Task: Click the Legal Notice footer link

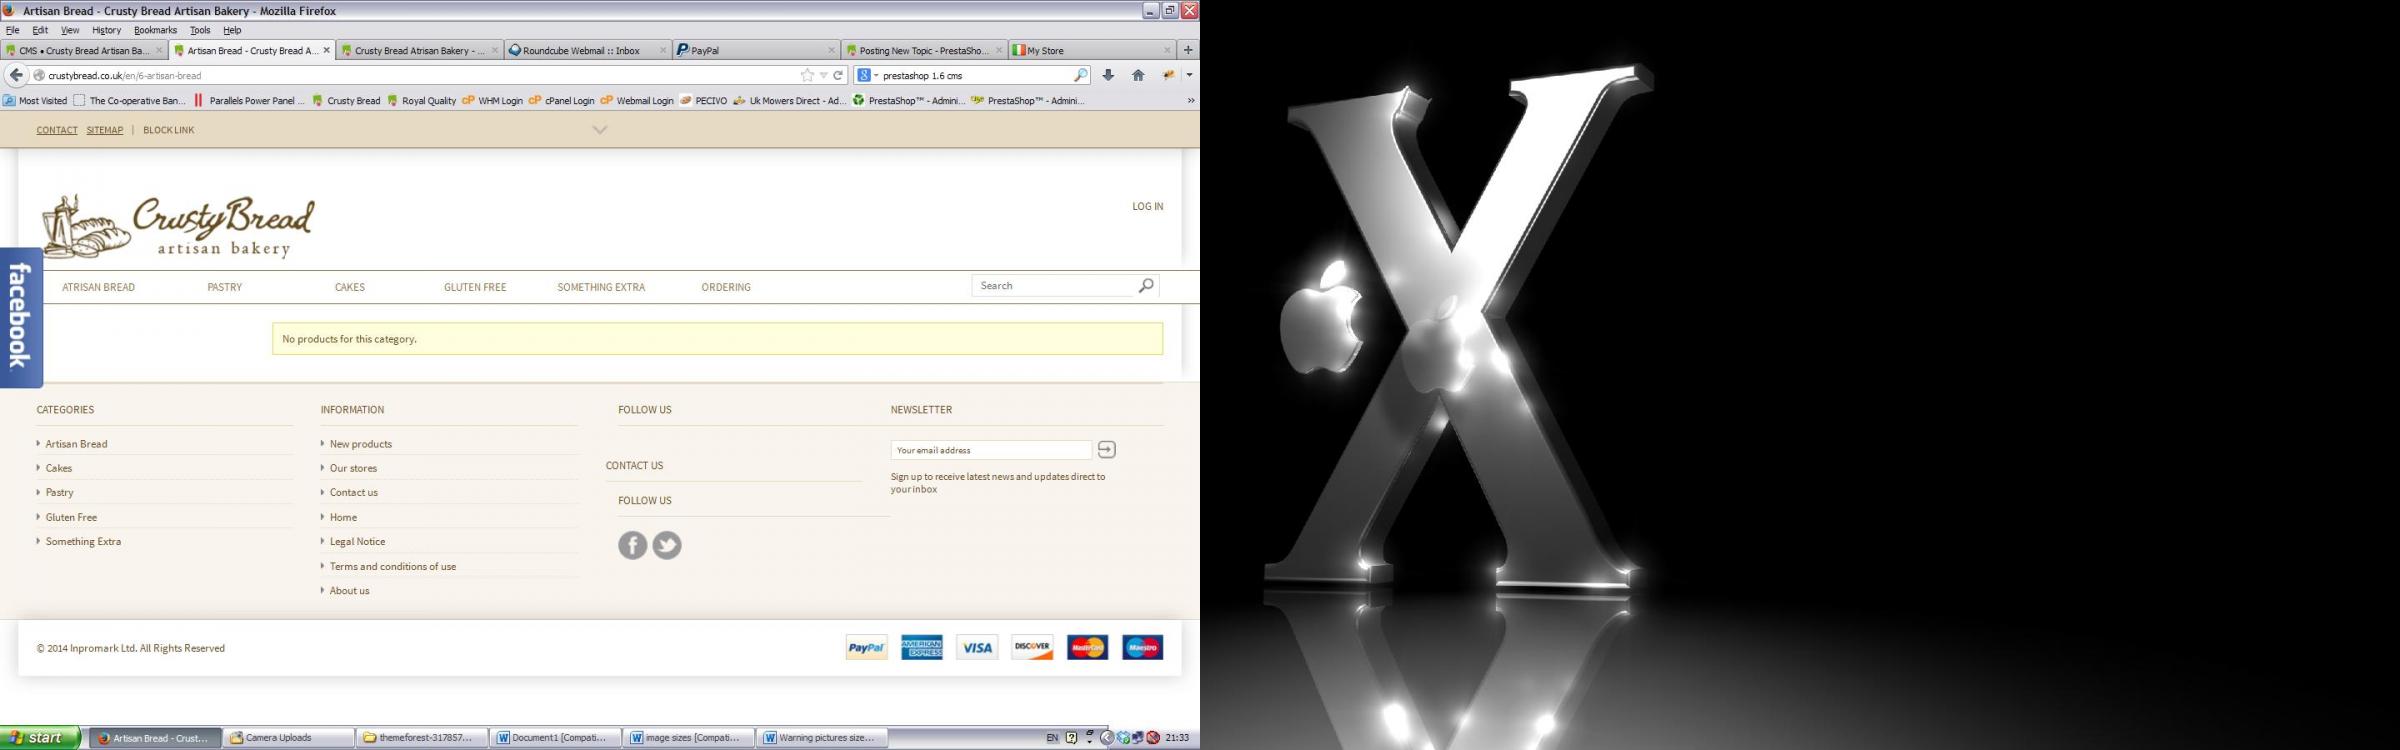Action: [357, 541]
